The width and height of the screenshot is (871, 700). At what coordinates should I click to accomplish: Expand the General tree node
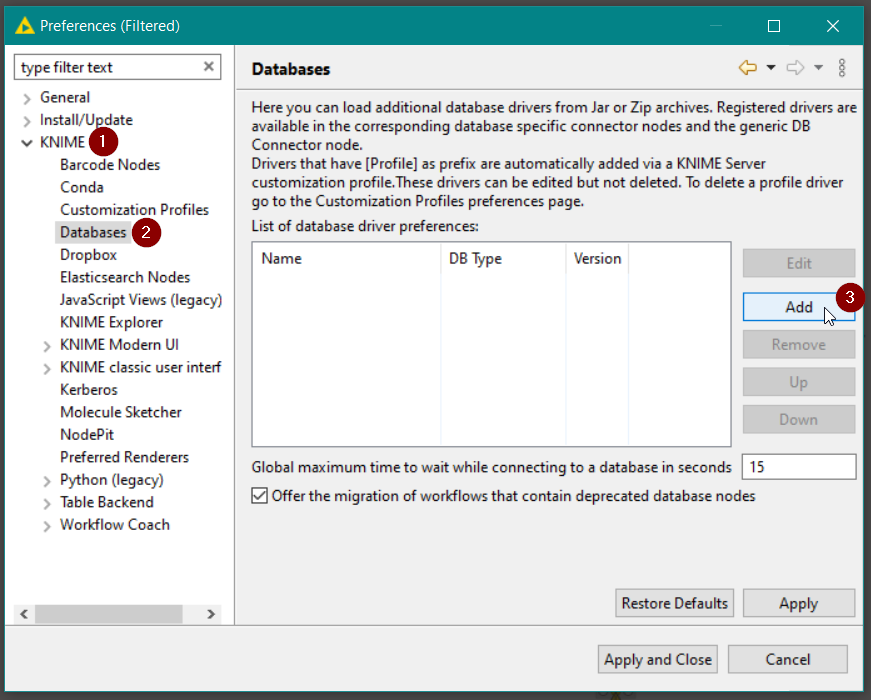click(x=26, y=98)
